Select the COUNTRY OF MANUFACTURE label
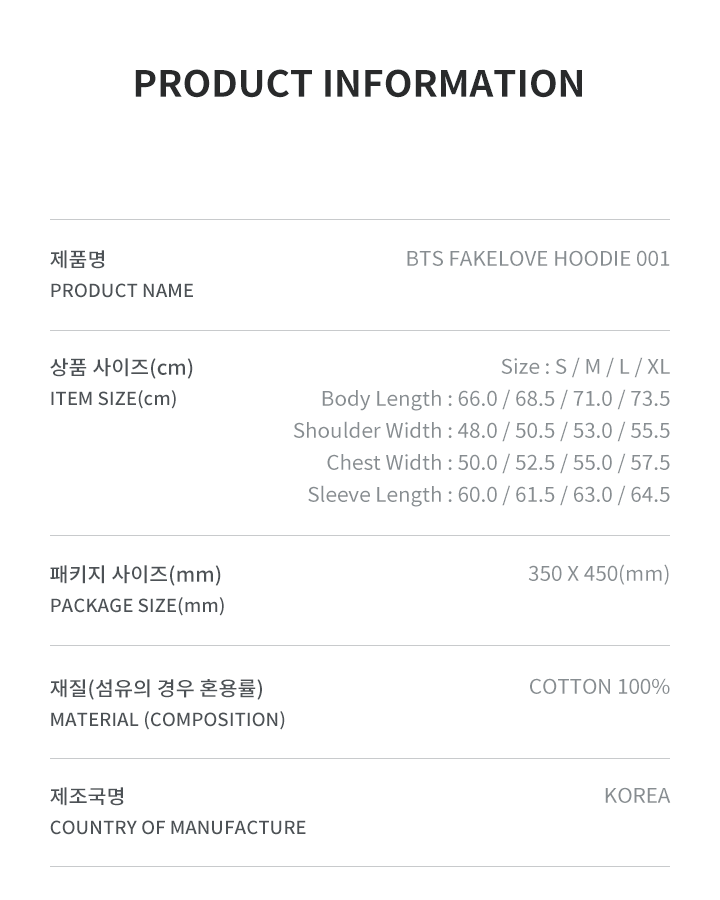Screen dimensions: 720x900 (178, 828)
